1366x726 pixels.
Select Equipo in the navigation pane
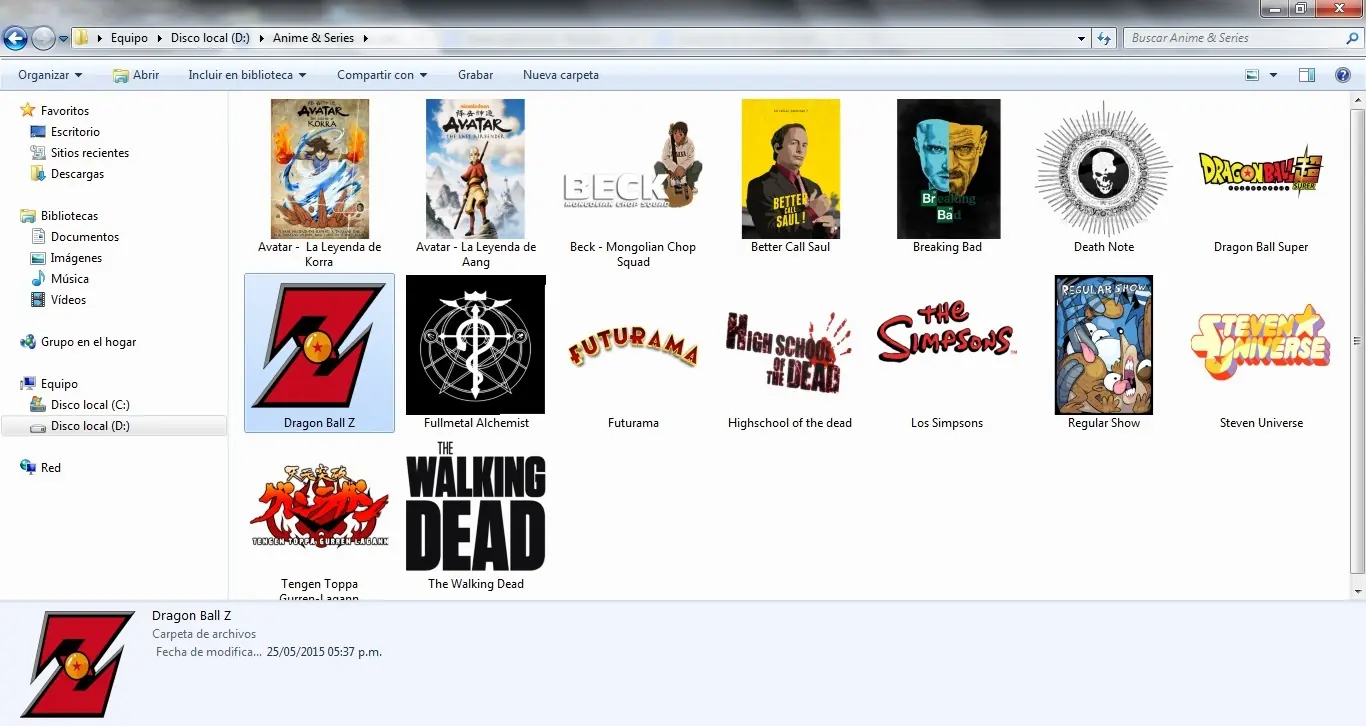[59, 384]
